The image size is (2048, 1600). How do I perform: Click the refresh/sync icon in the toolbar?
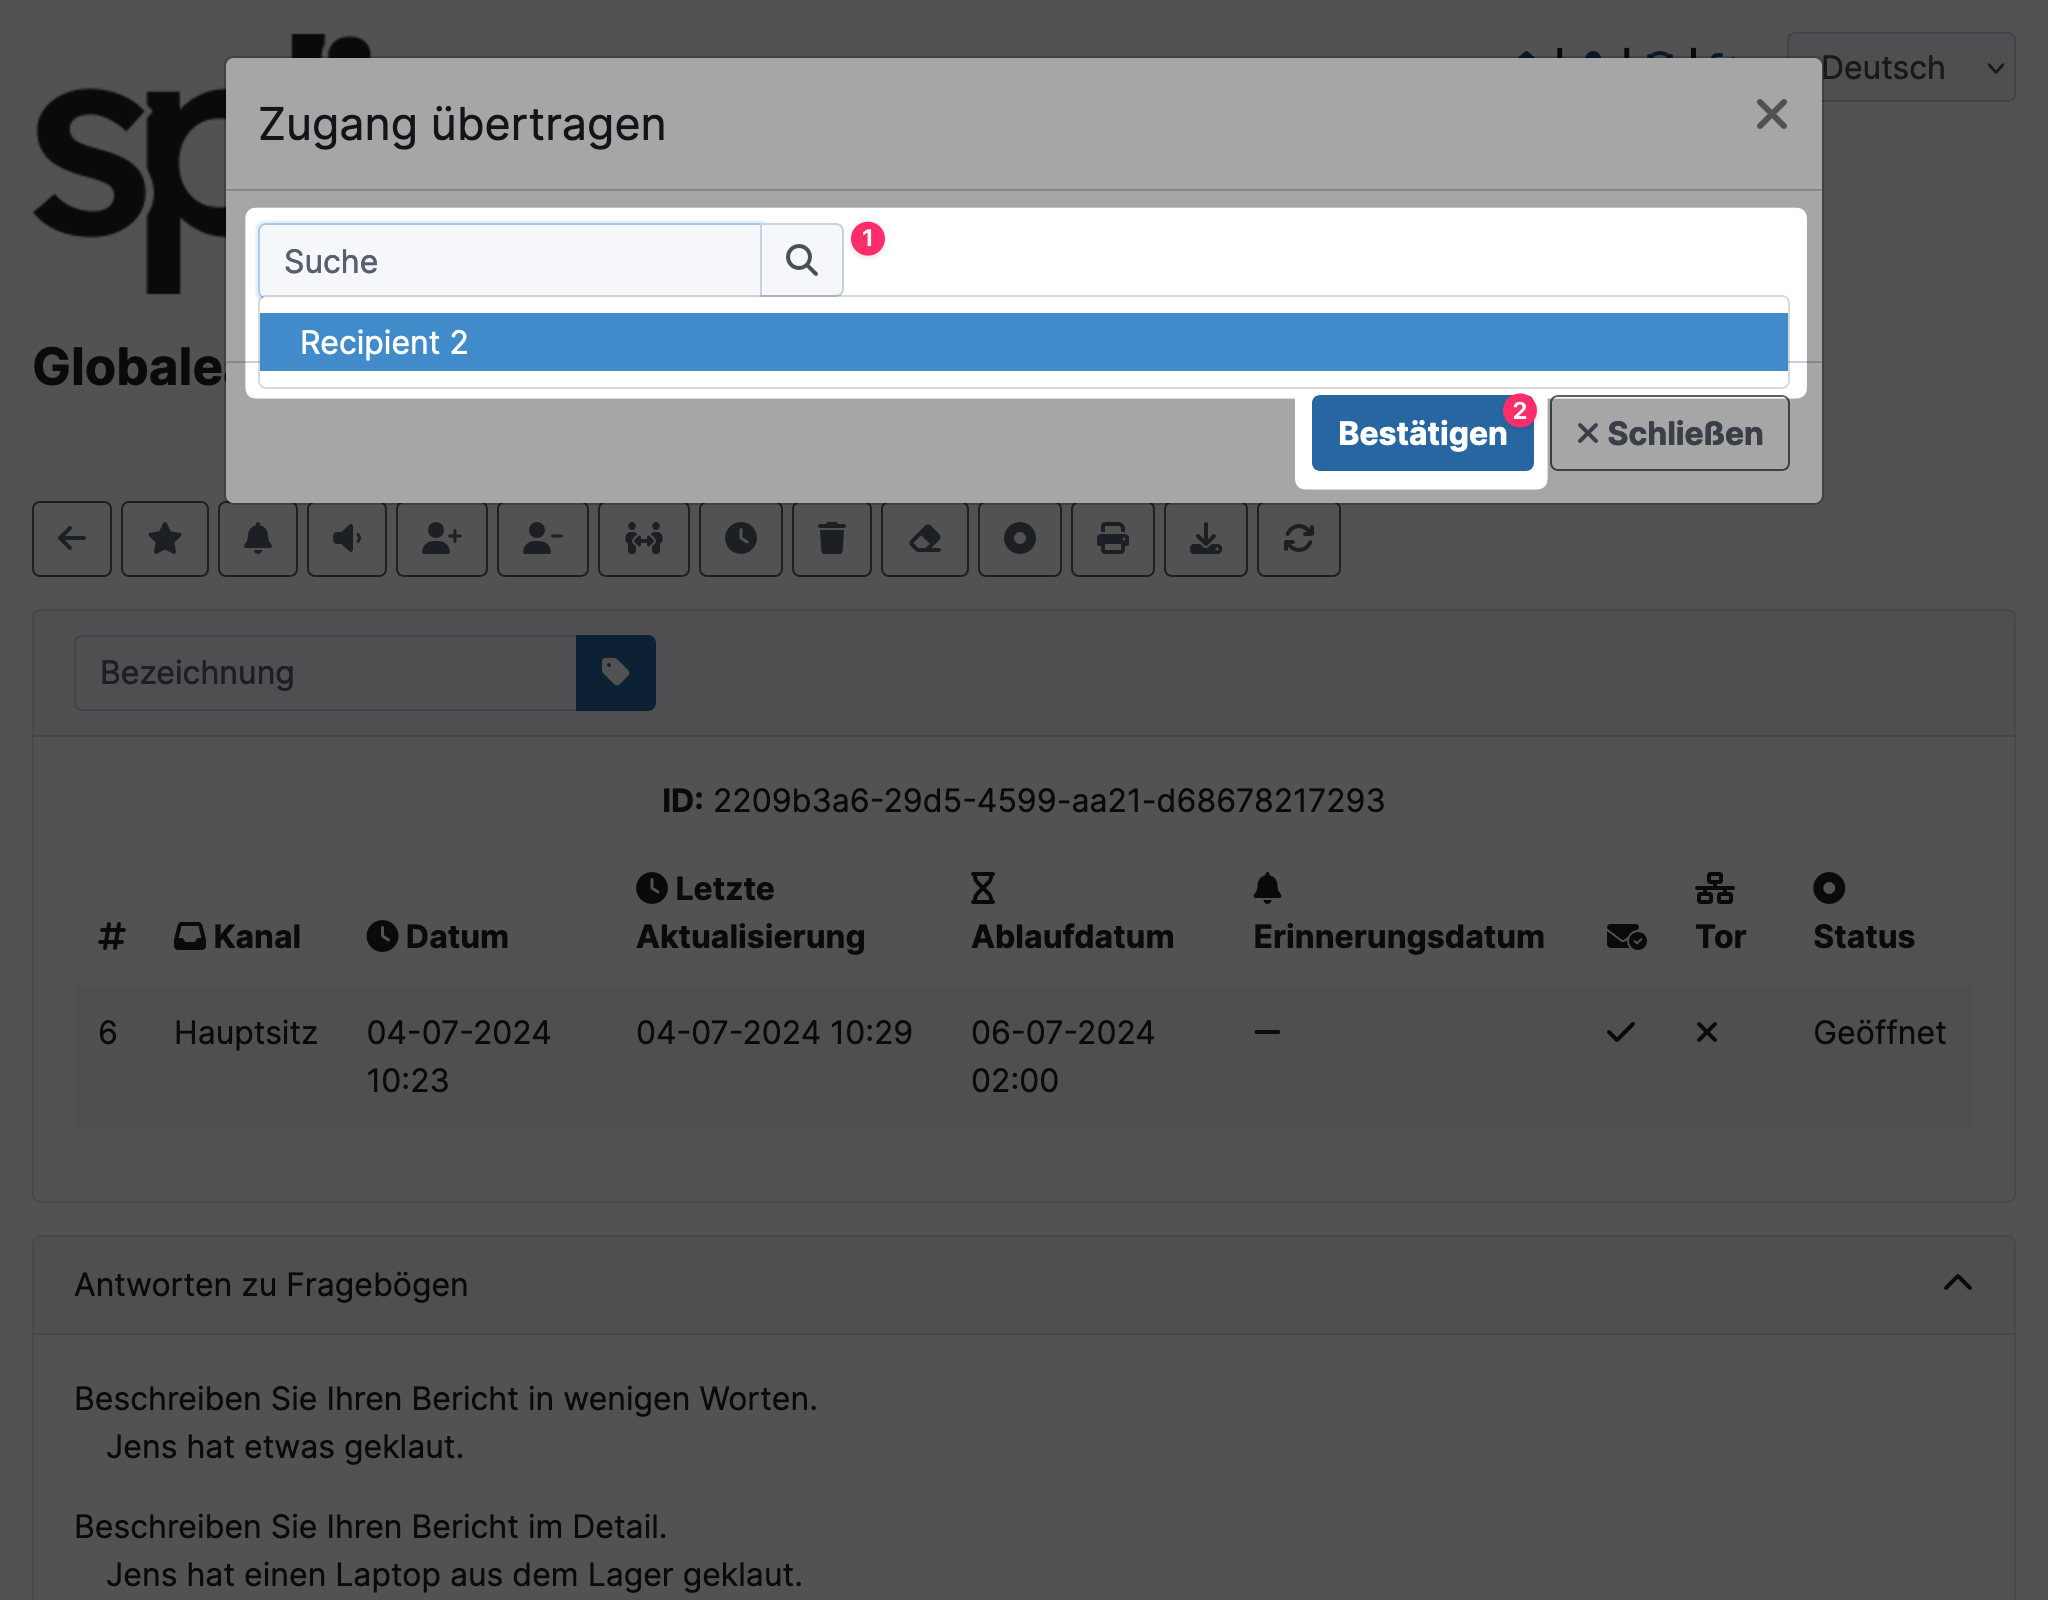(1300, 537)
